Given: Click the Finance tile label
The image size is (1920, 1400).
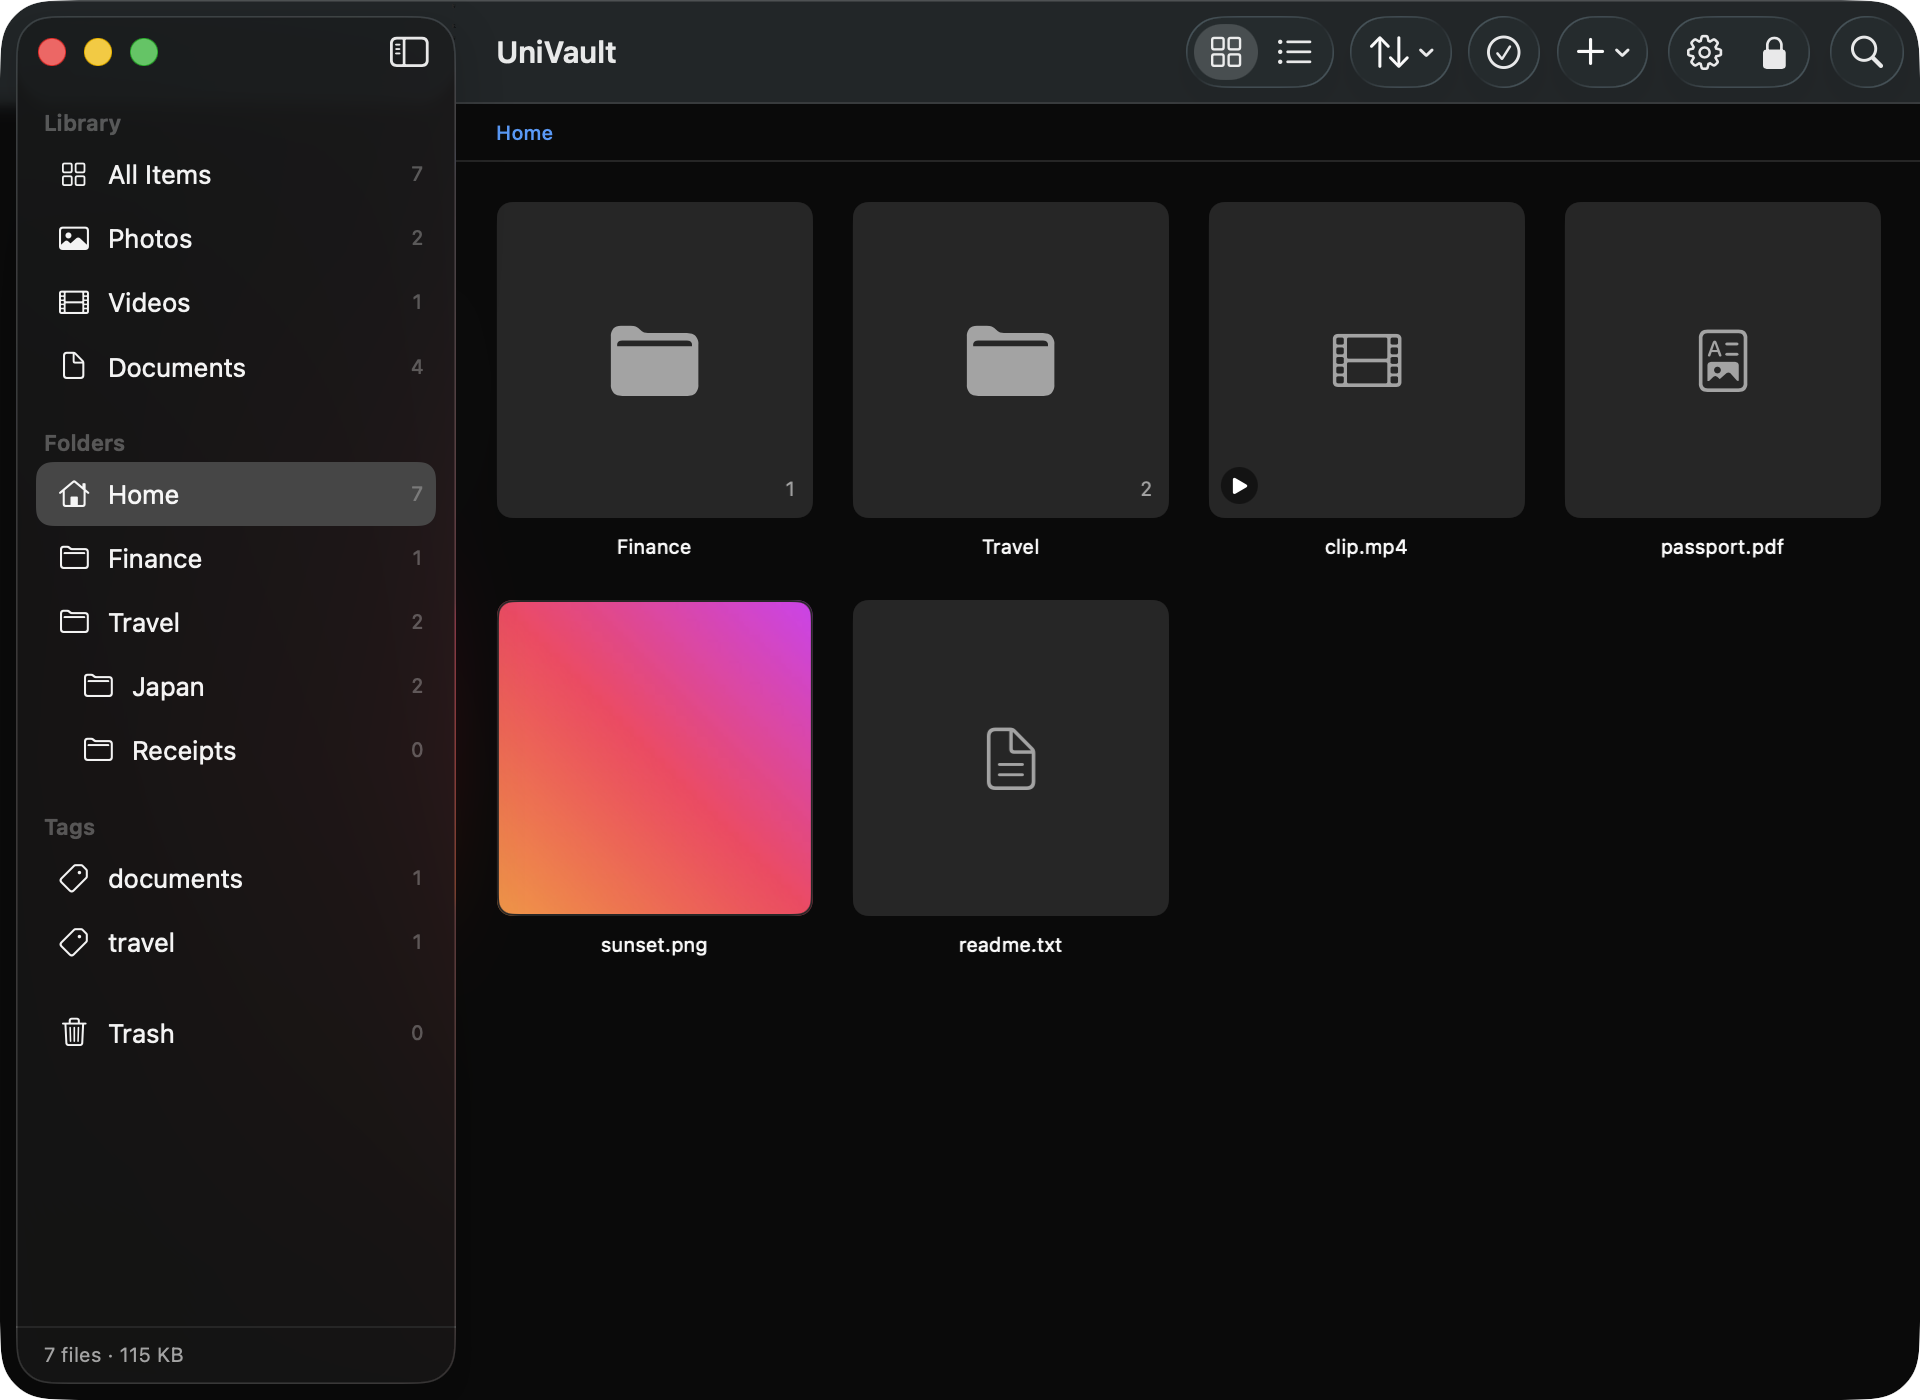Looking at the screenshot, I should [654, 547].
